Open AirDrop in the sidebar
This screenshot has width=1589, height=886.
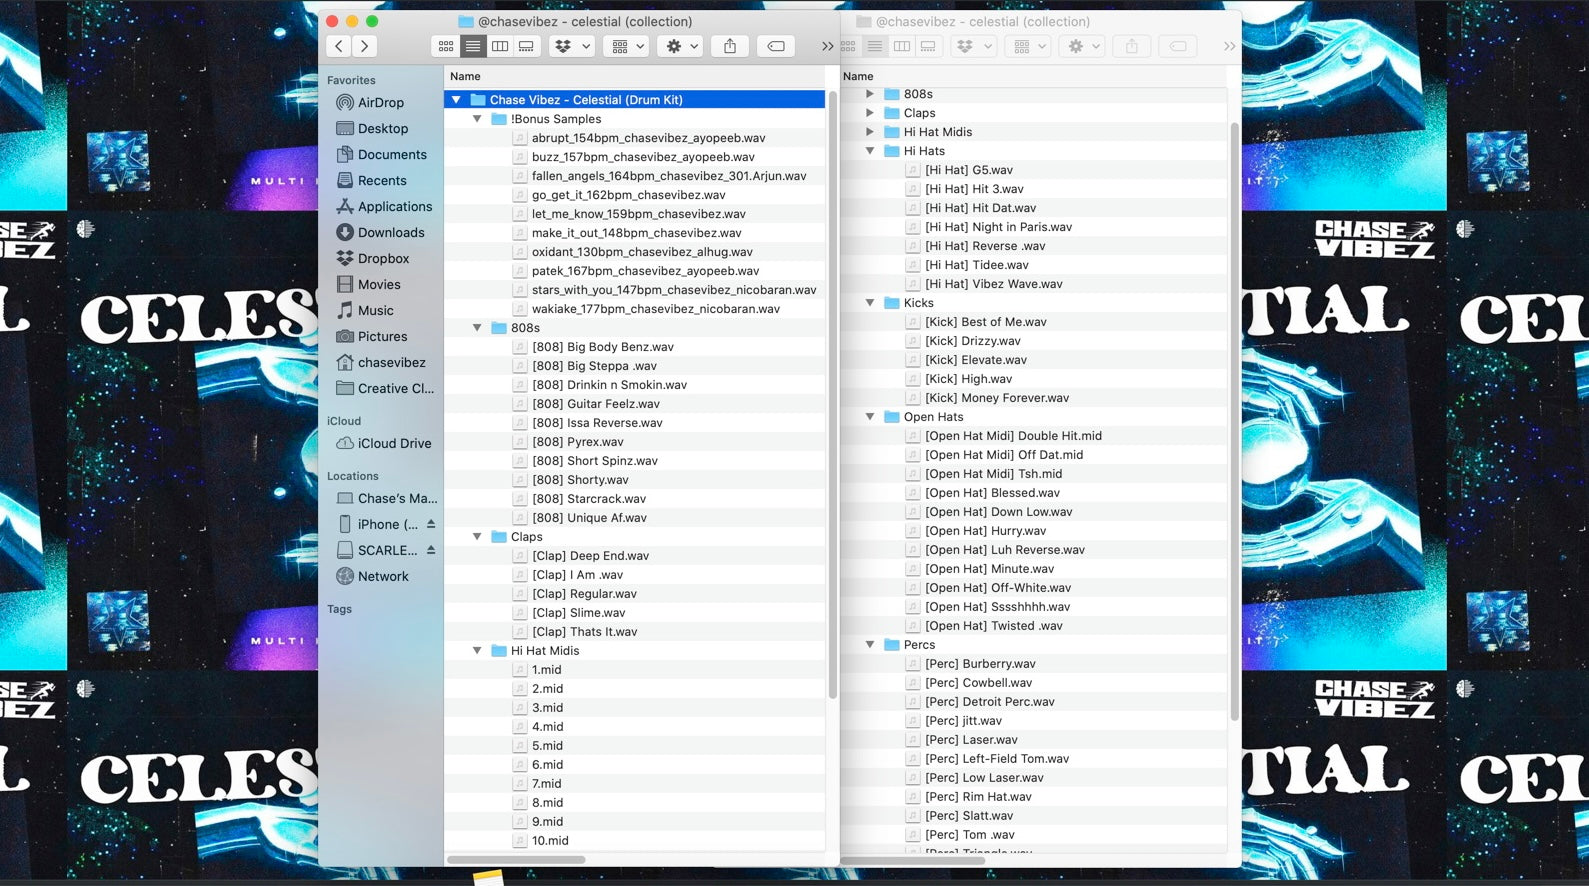point(380,102)
